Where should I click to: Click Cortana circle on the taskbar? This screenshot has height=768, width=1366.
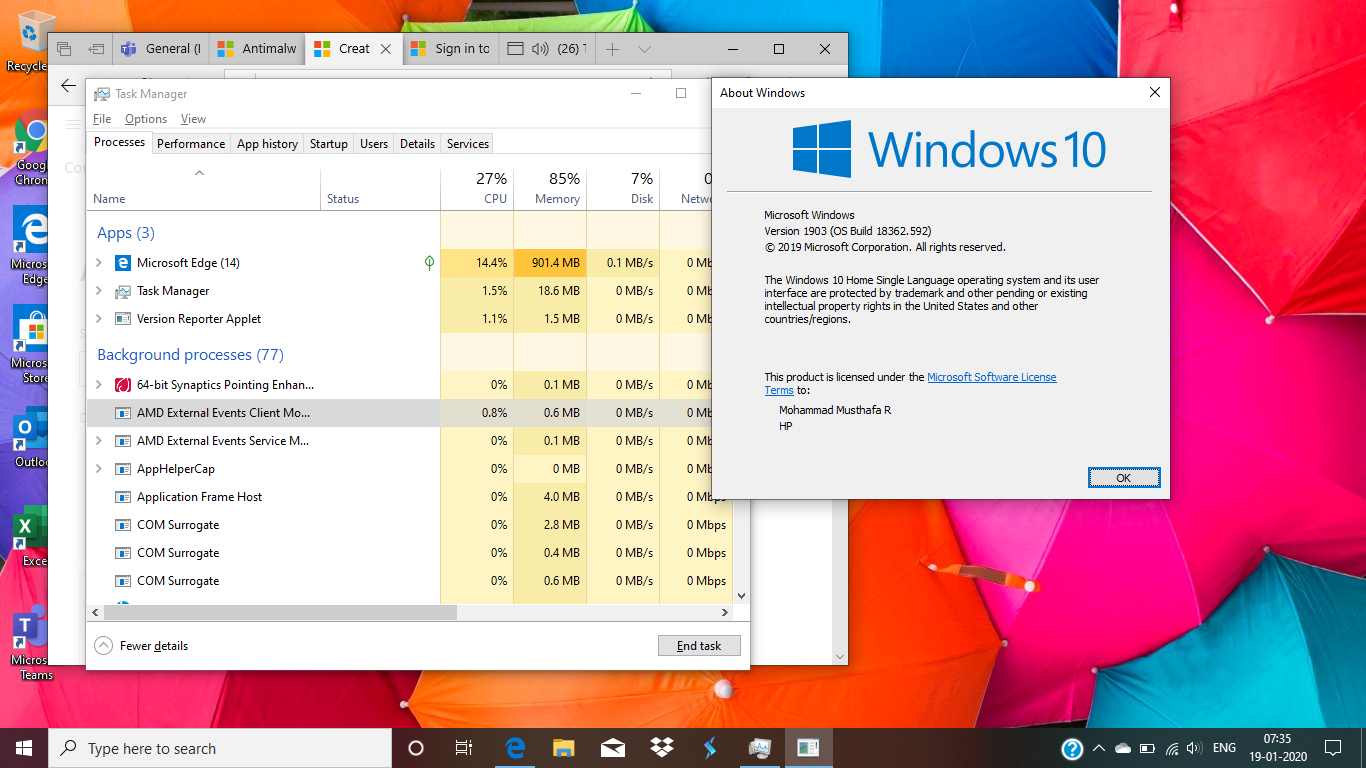click(416, 748)
